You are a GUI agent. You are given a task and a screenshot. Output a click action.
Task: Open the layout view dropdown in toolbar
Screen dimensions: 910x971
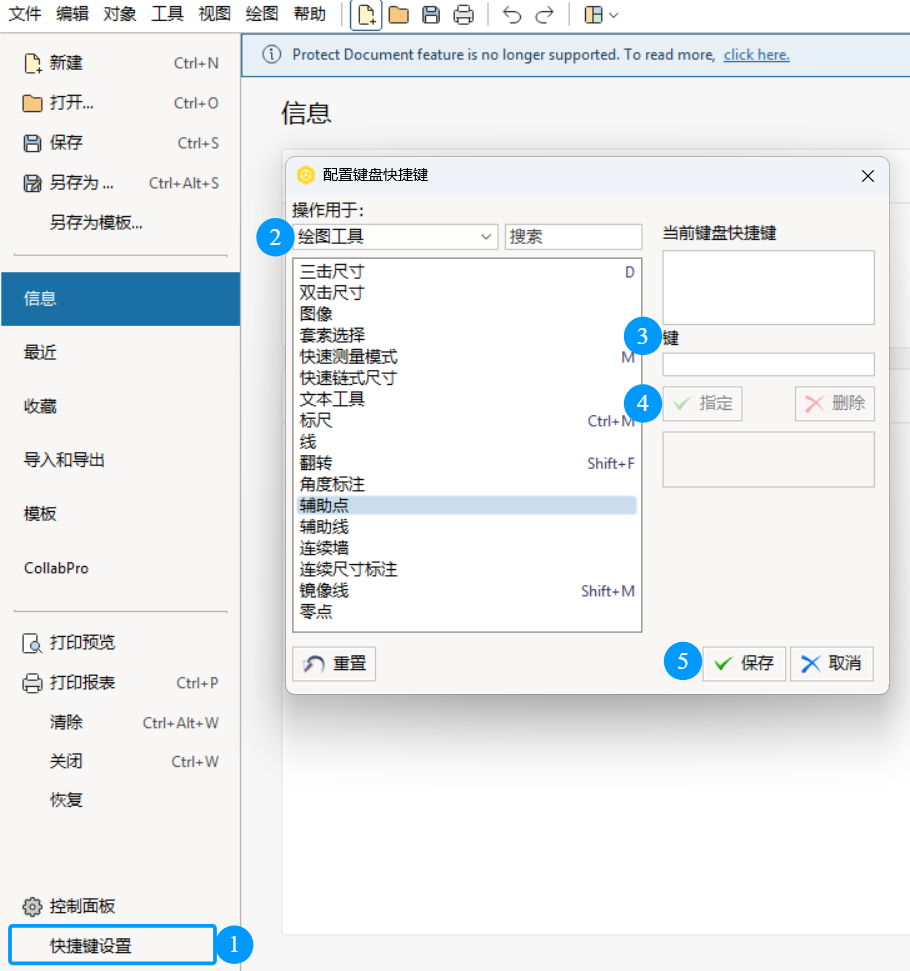[601, 15]
